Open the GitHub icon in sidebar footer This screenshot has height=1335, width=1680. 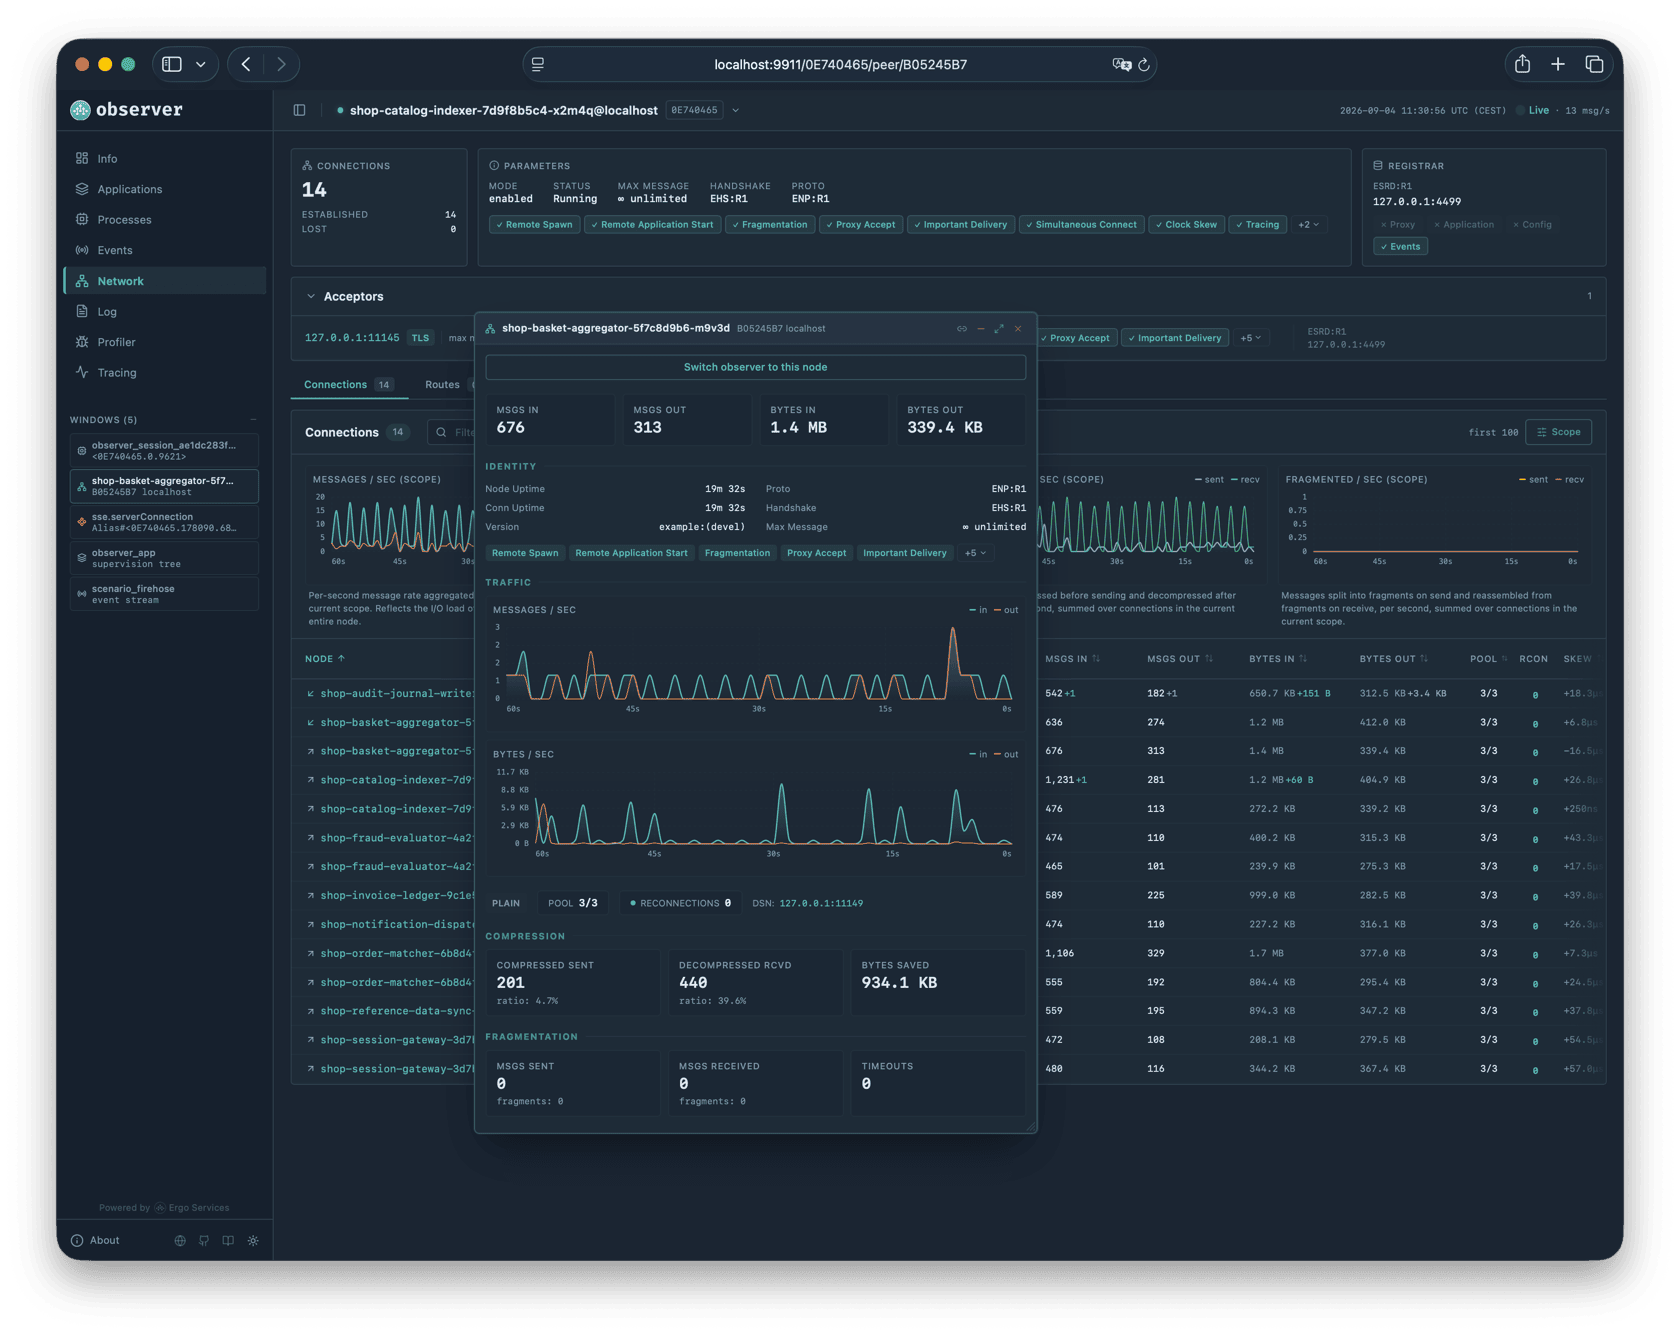coord(204,1241)
